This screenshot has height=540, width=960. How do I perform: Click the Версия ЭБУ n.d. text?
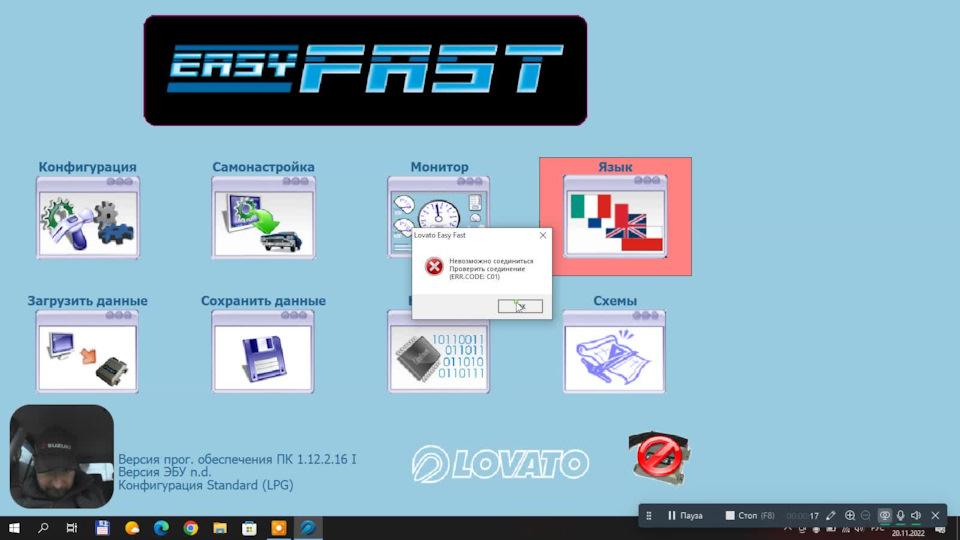(165, 472)
